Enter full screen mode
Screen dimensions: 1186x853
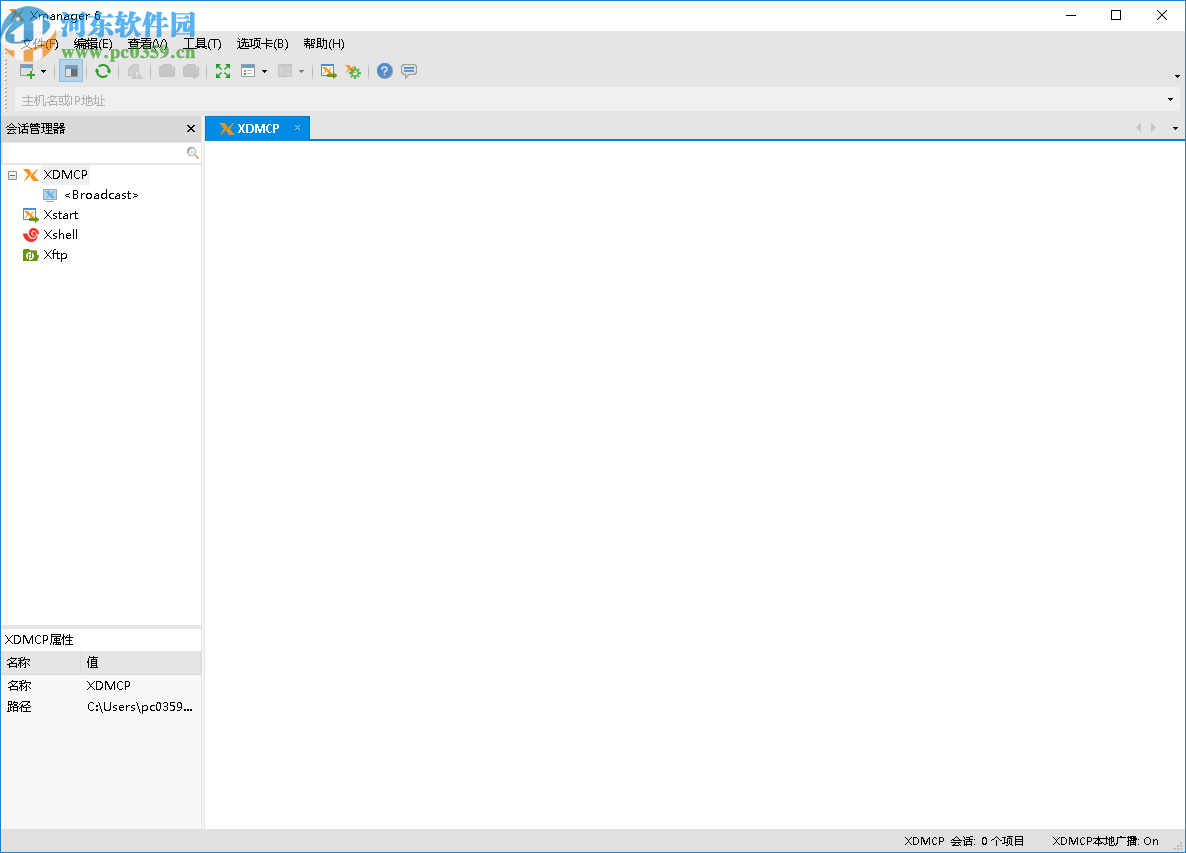point(222,71)
